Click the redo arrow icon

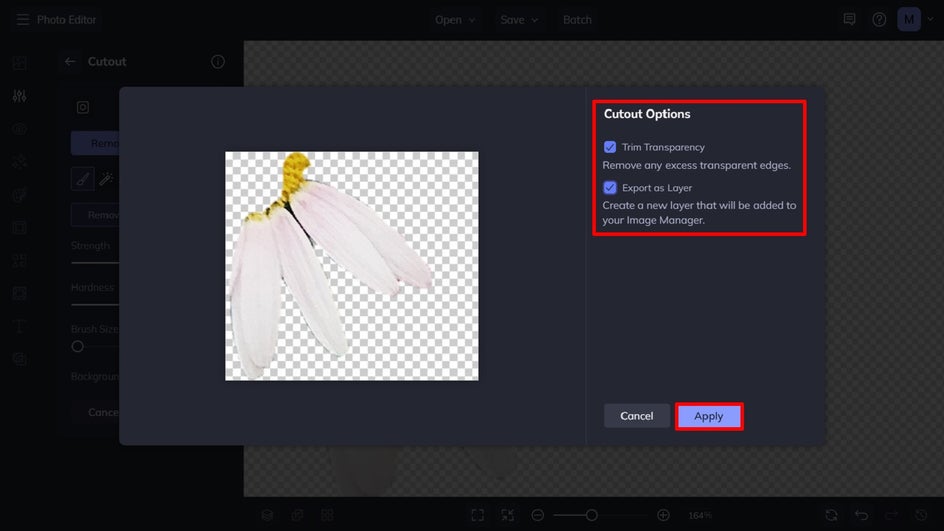point(892,515)
